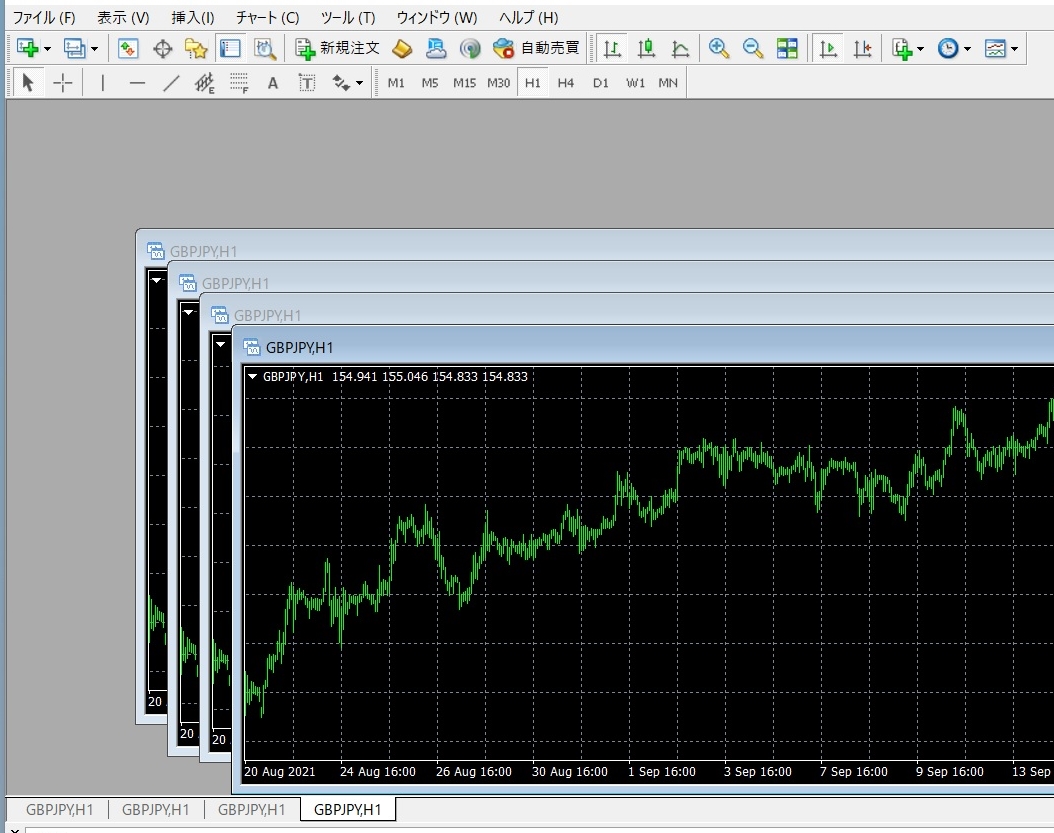Viewport: 1054px width, 833px height.
Task: Select the text label tool (A)
Action: (x=272, y=83)
